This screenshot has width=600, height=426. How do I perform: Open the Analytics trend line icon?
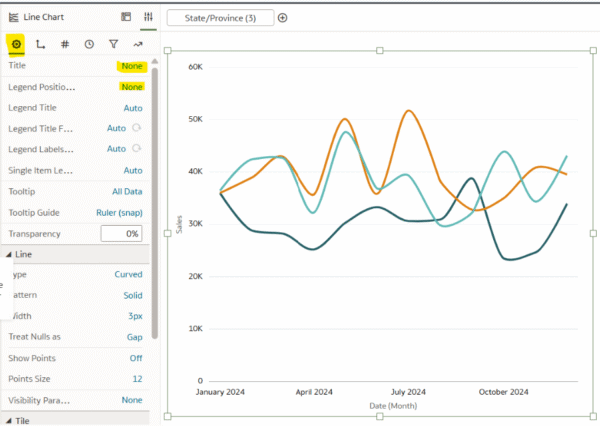(138, 44)
